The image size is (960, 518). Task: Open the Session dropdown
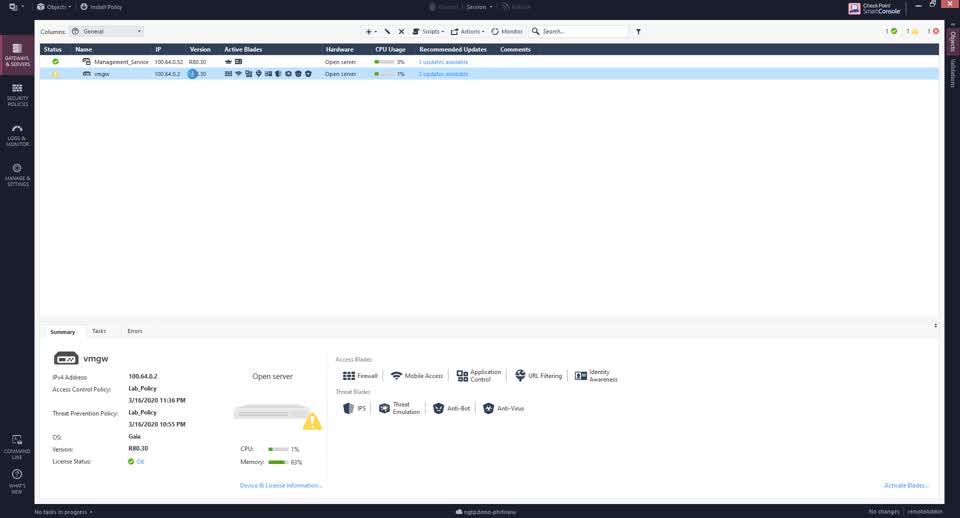coord(479,7)
